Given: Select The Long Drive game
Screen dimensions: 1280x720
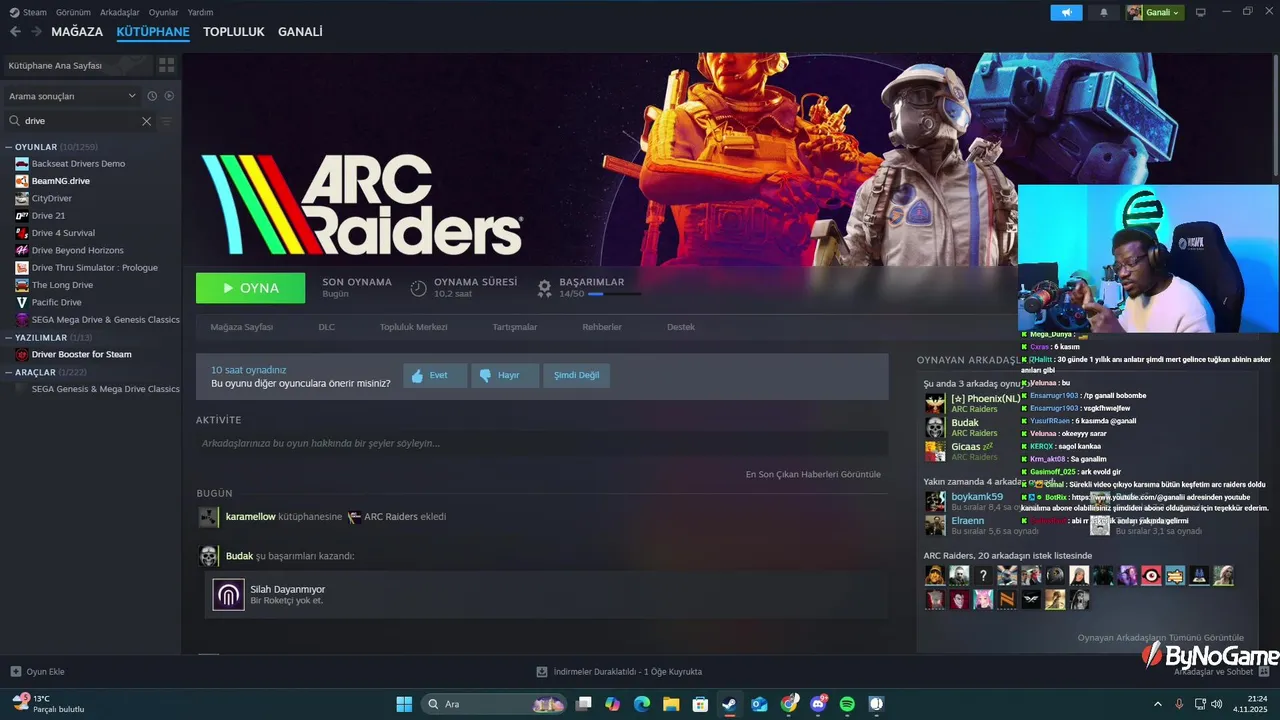Looking at the screenshot, I should 62,285.
